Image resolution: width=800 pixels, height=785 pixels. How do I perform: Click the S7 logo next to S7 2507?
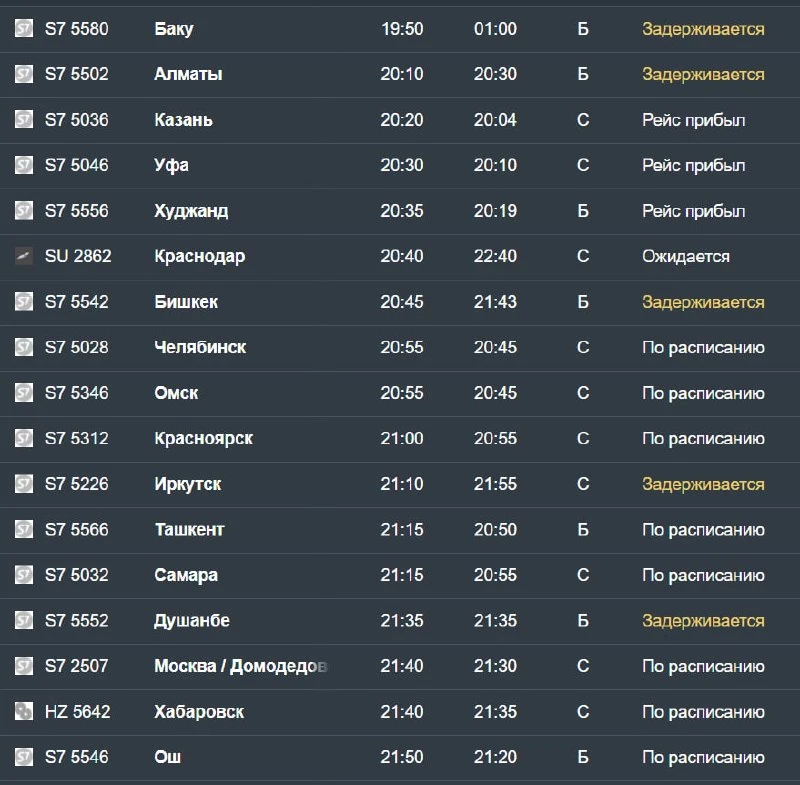(x=23, y=666)
